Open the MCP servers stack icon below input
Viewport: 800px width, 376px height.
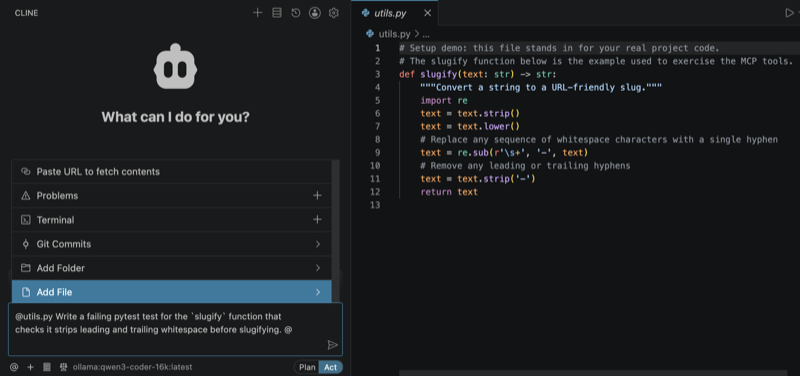[x=47, y=367]
